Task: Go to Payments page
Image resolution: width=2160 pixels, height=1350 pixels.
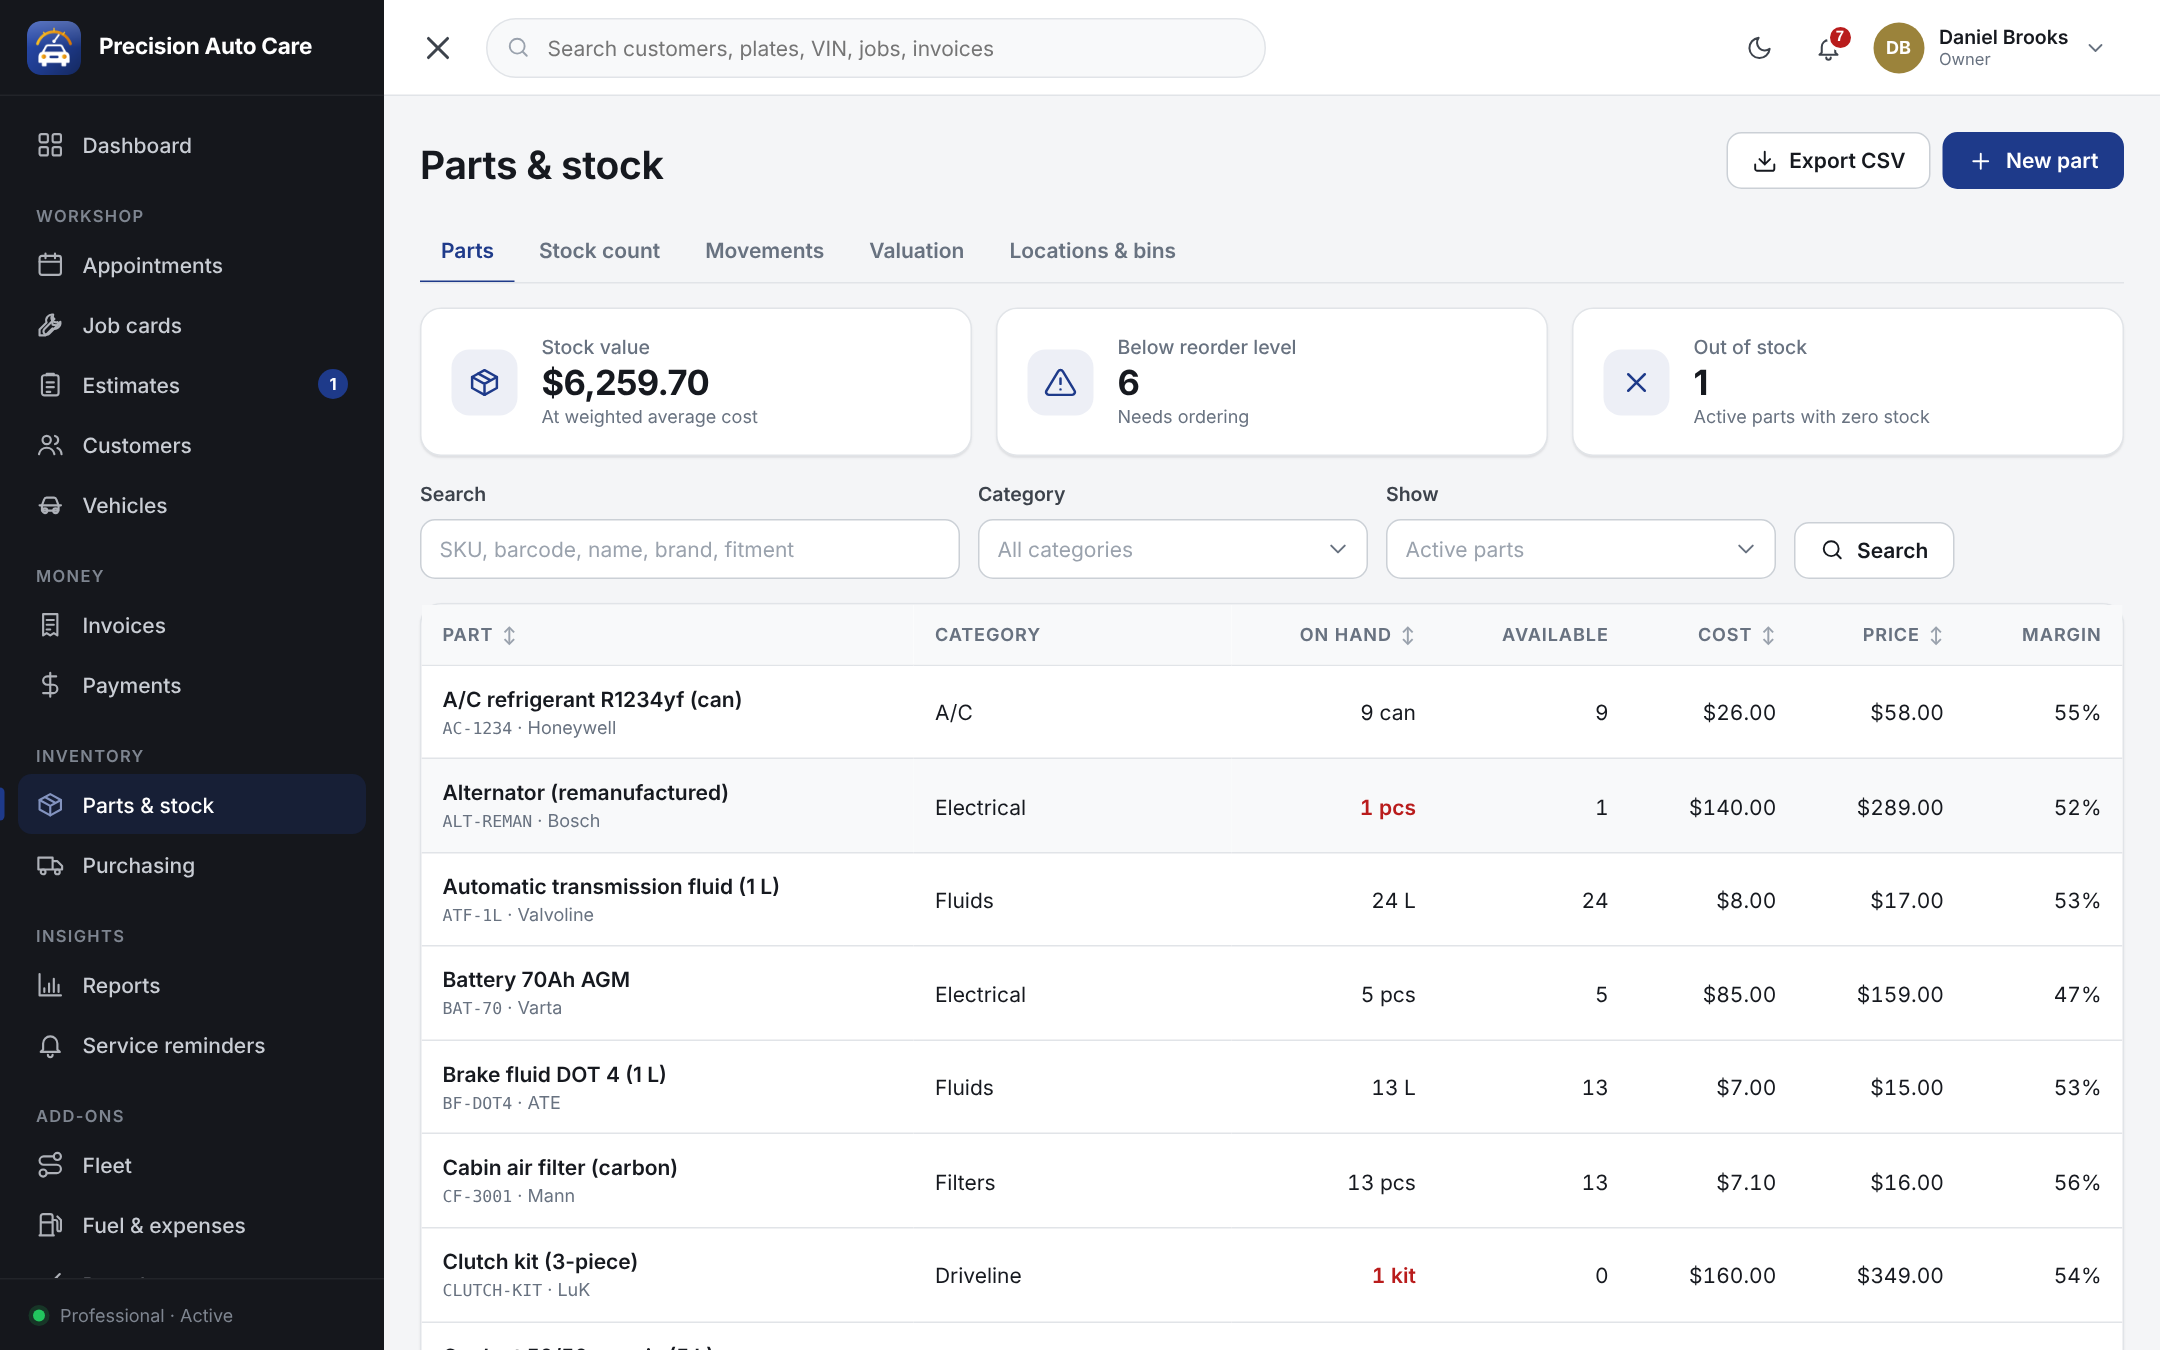Action: click(x=192, y=685)
